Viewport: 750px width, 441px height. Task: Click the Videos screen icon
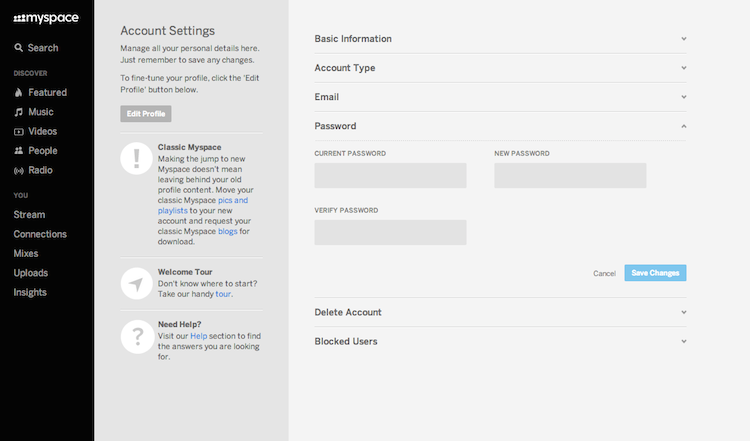19,132
